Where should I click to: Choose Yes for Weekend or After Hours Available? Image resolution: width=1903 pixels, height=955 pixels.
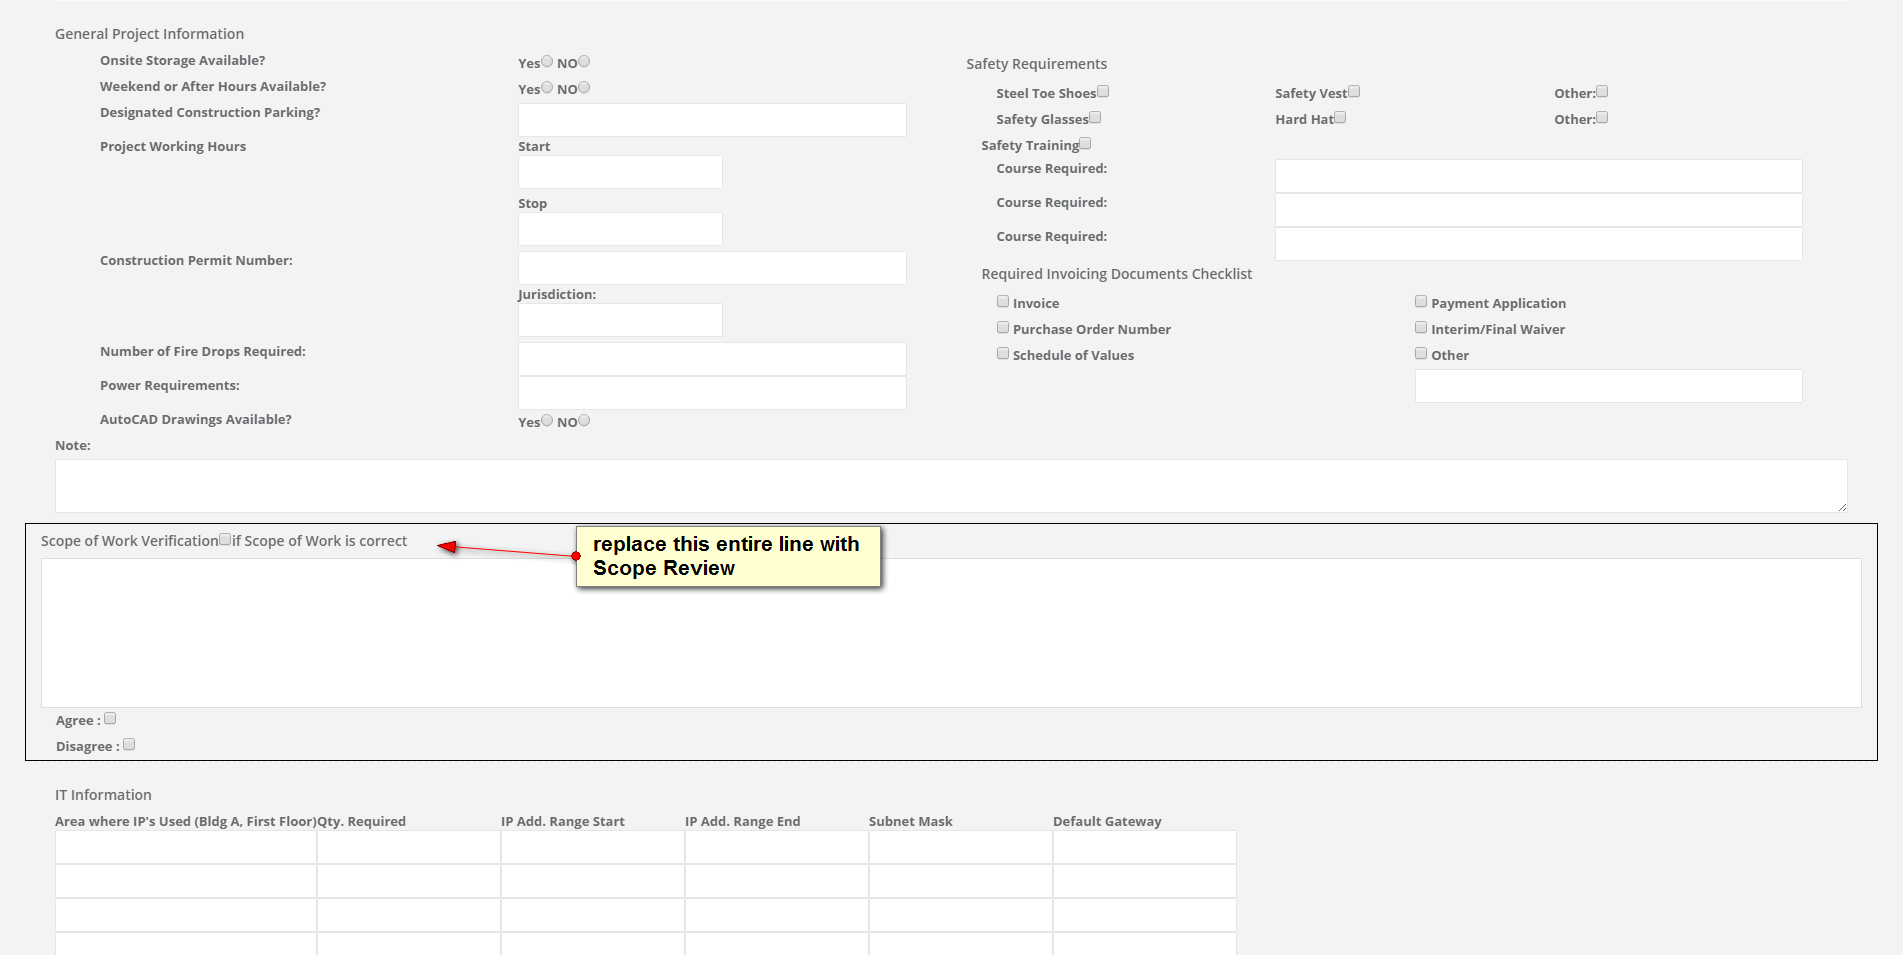(x=547, y=87)
